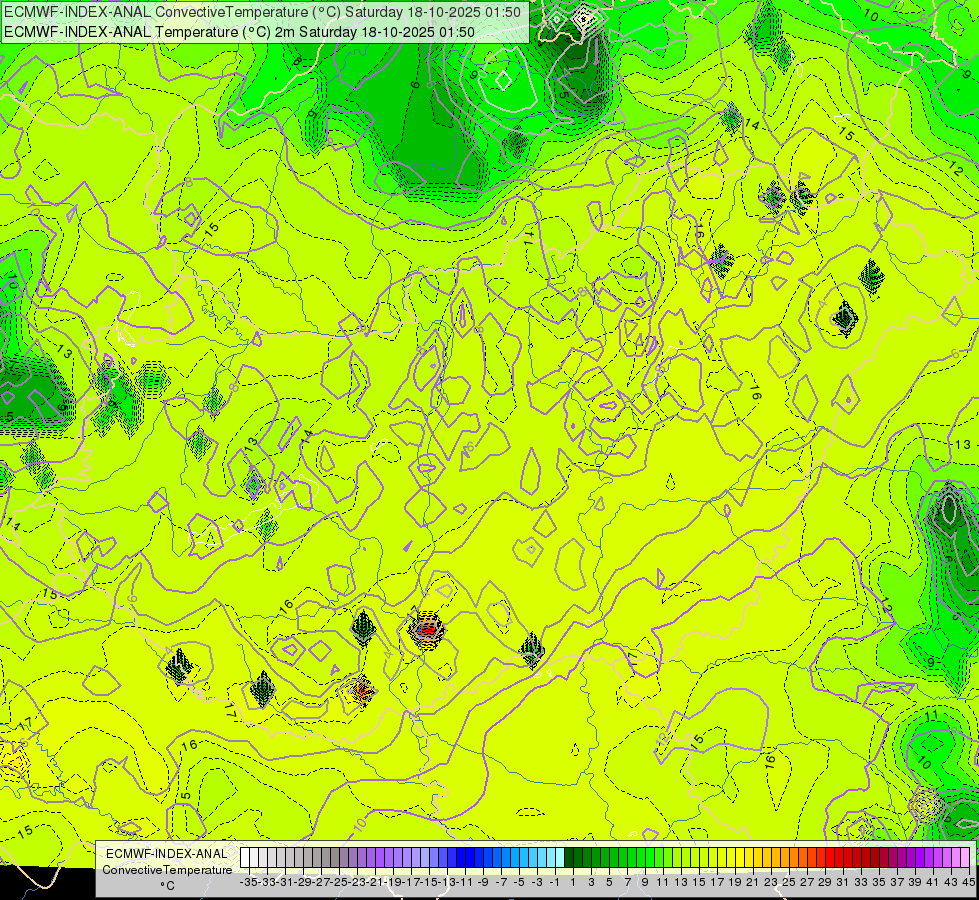Click the '37' legend value

[x=897, y=882]
